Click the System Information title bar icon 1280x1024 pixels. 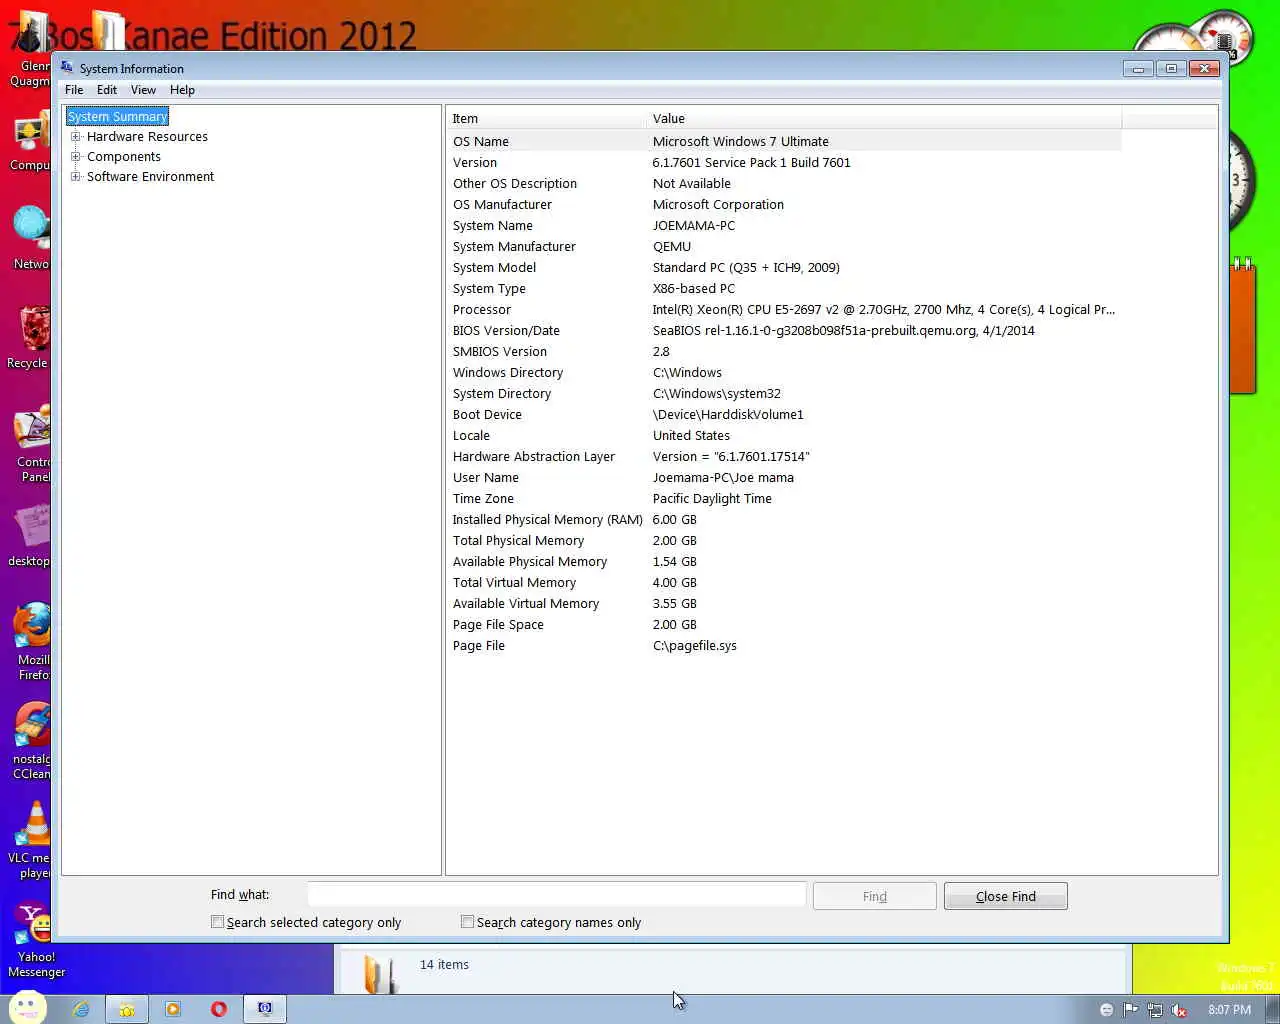[67, 68]
